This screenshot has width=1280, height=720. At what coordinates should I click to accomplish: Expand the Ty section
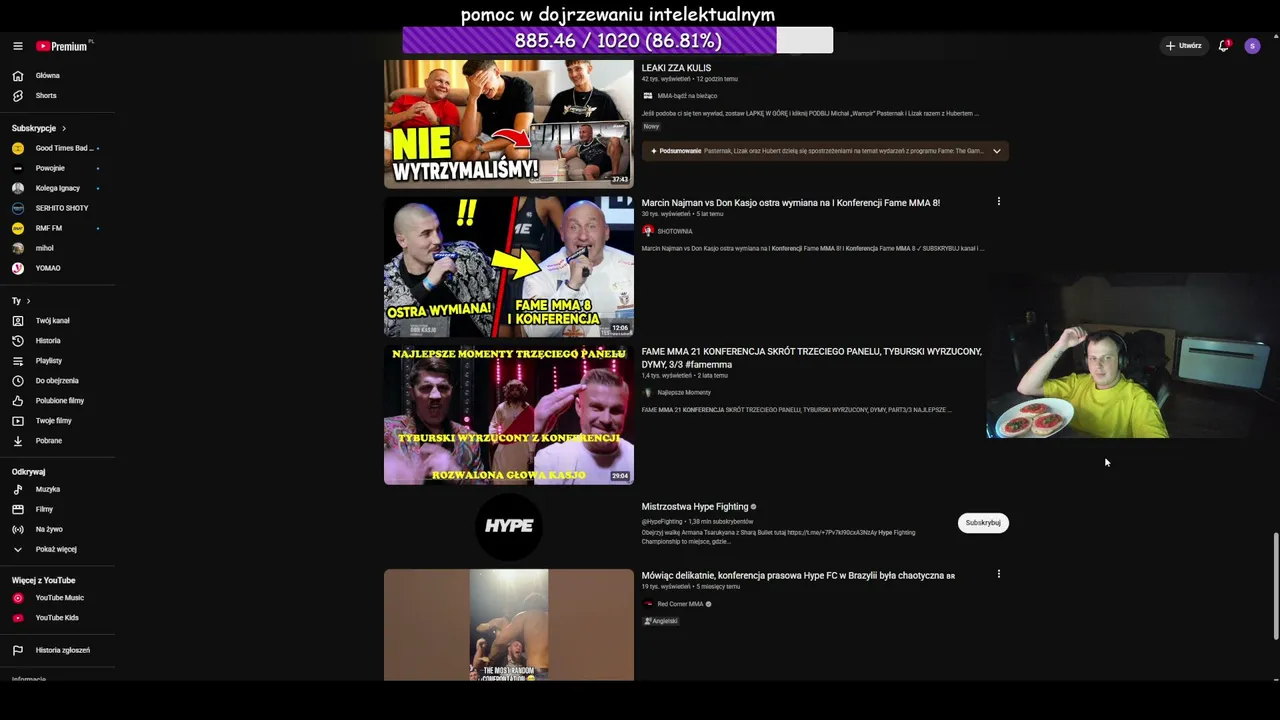click(21, 301)
